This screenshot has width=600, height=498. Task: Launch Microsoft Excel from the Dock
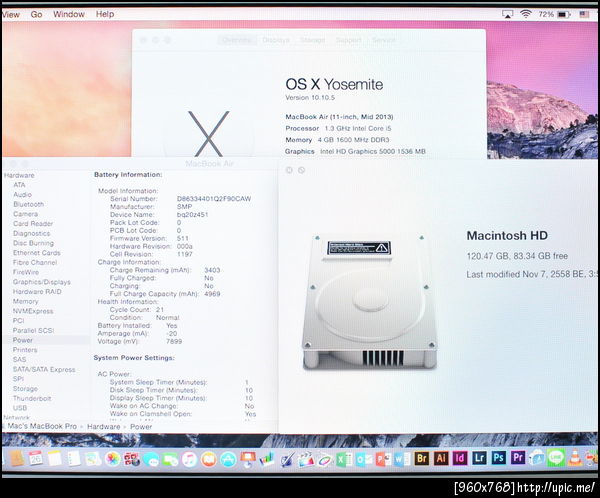pos(344,459)
